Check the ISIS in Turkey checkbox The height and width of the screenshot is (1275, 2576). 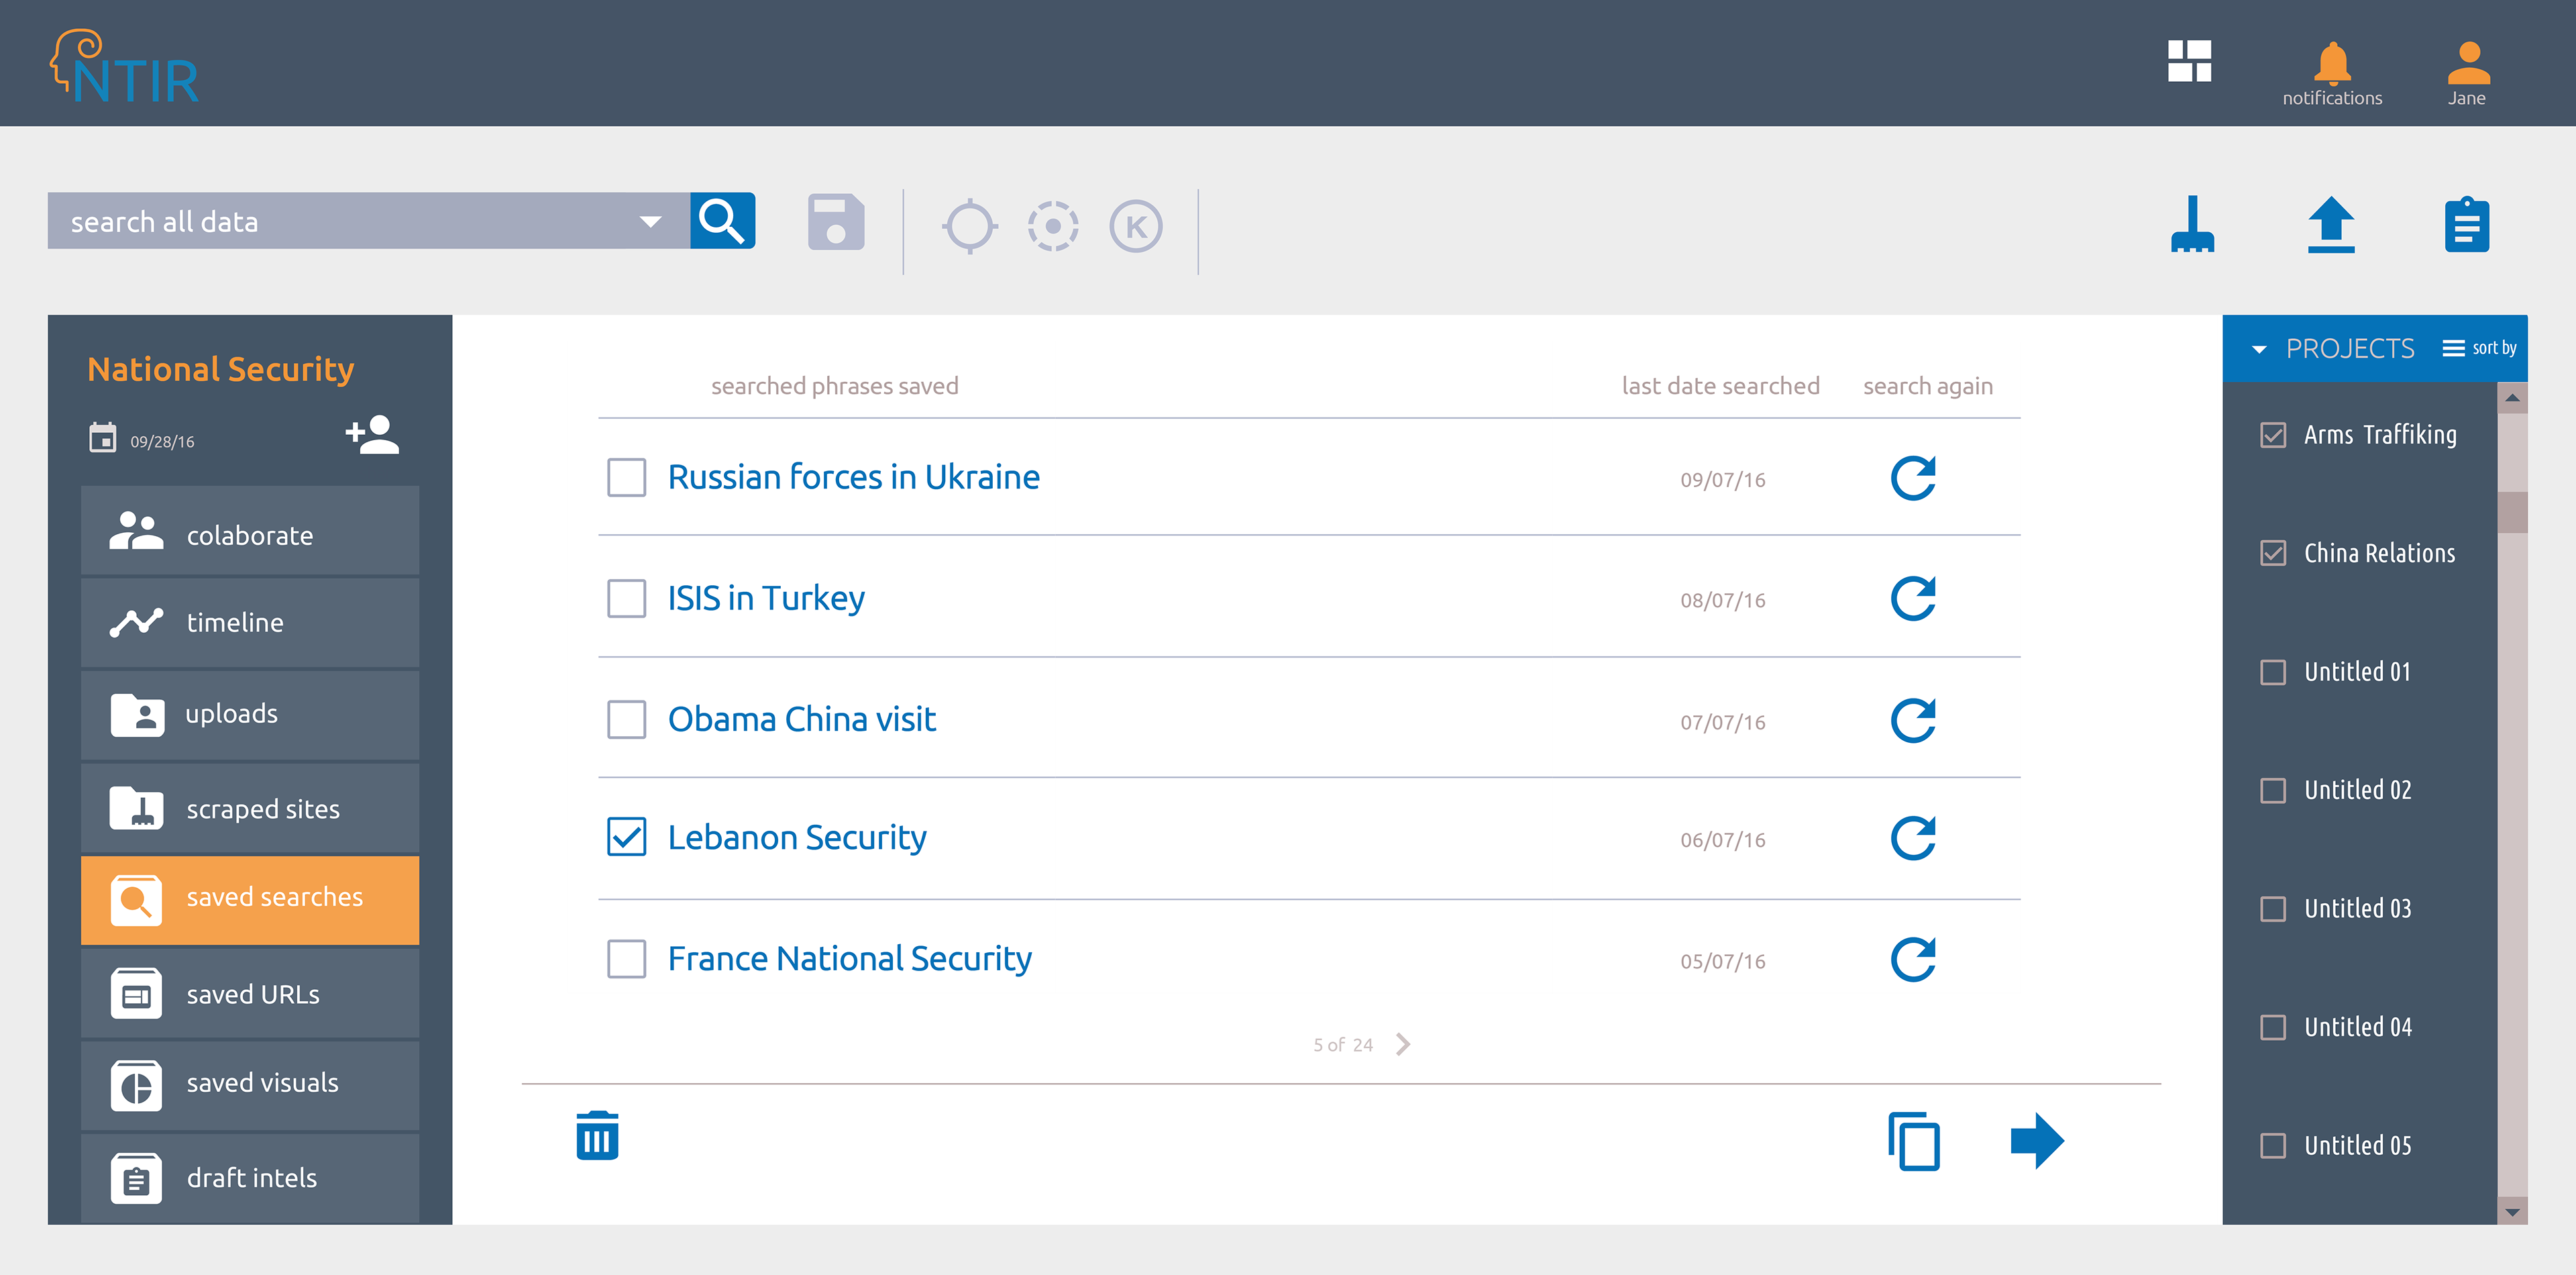[x=626, y=598]
